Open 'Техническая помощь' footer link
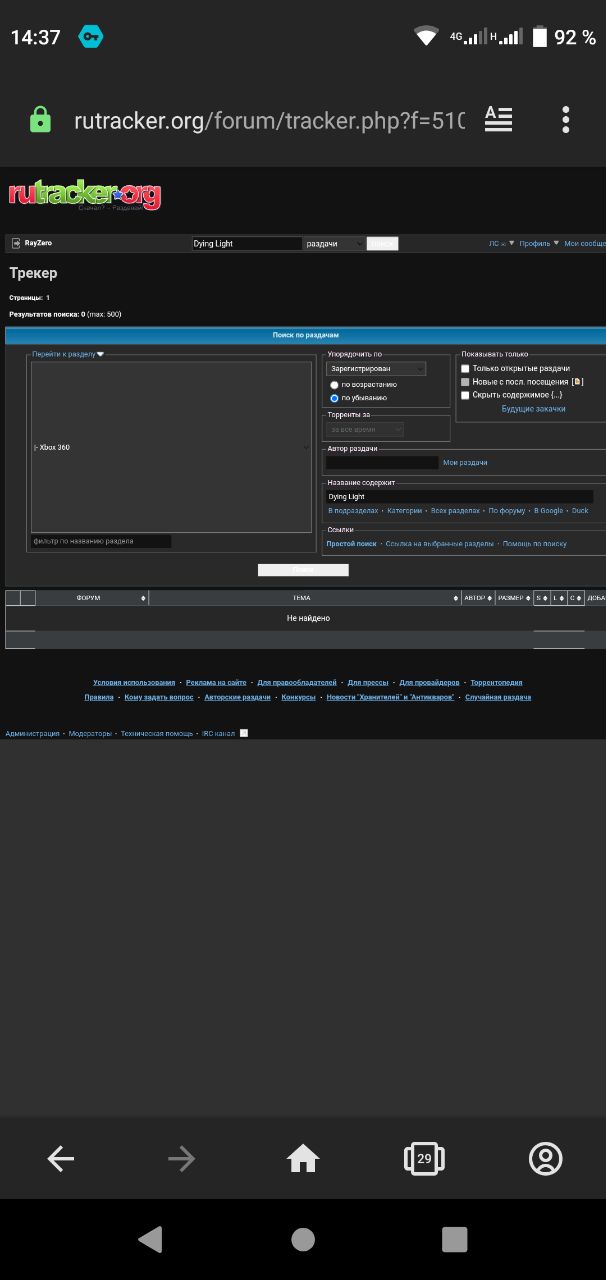 [157, 733]
